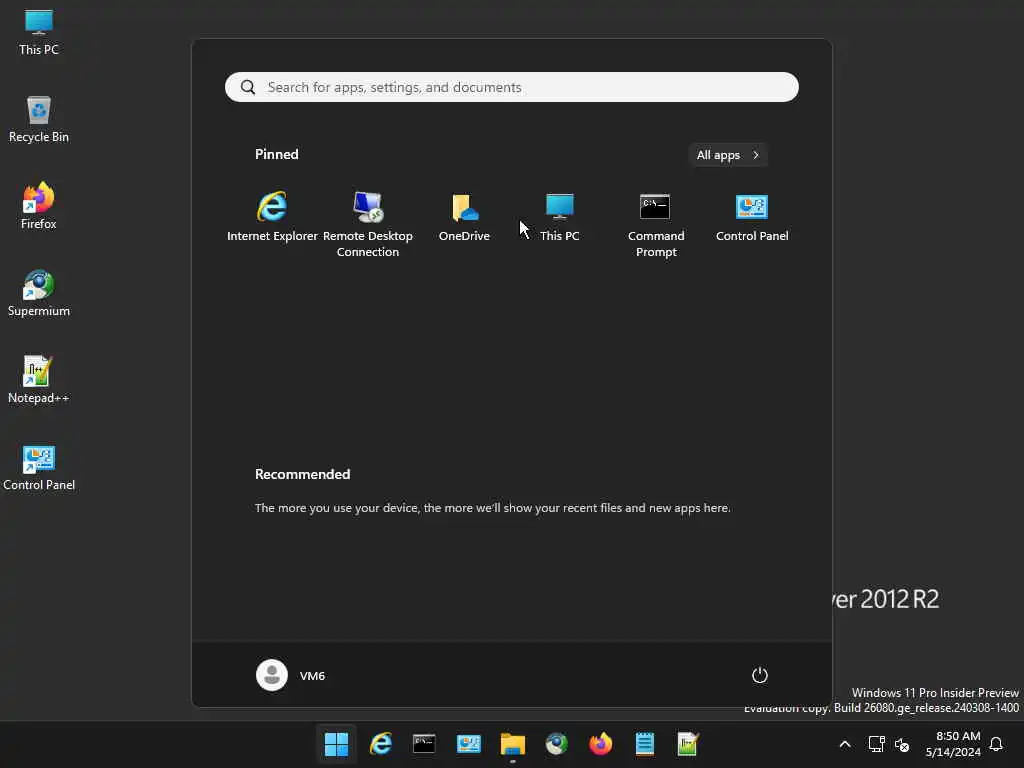
Task: Focus the Start menu search box
Action: pos(511,87)
